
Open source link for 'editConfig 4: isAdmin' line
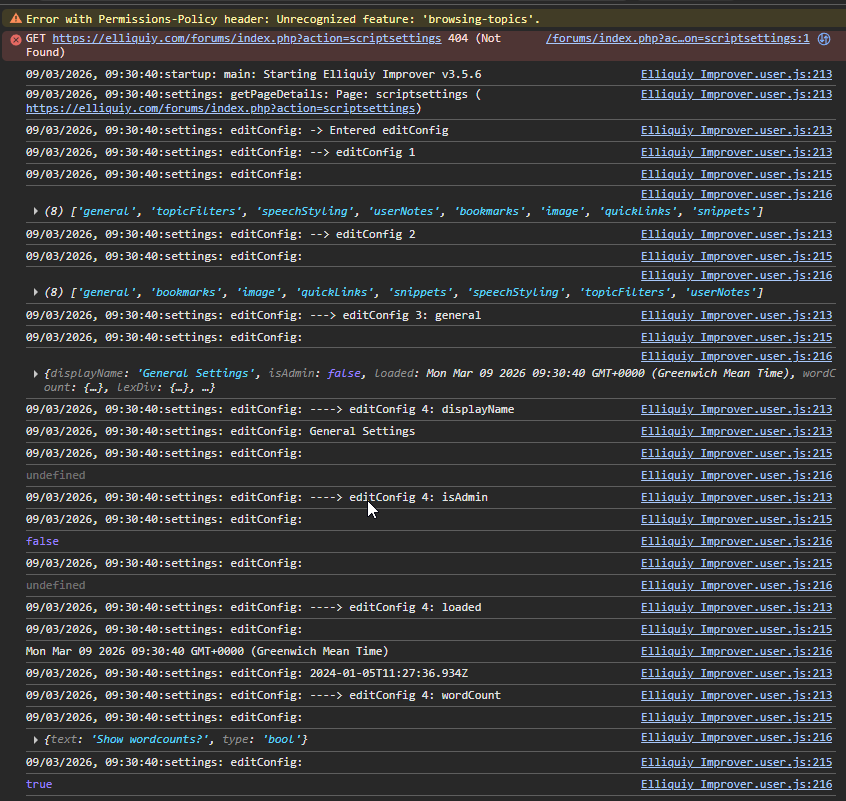[736, 497]
